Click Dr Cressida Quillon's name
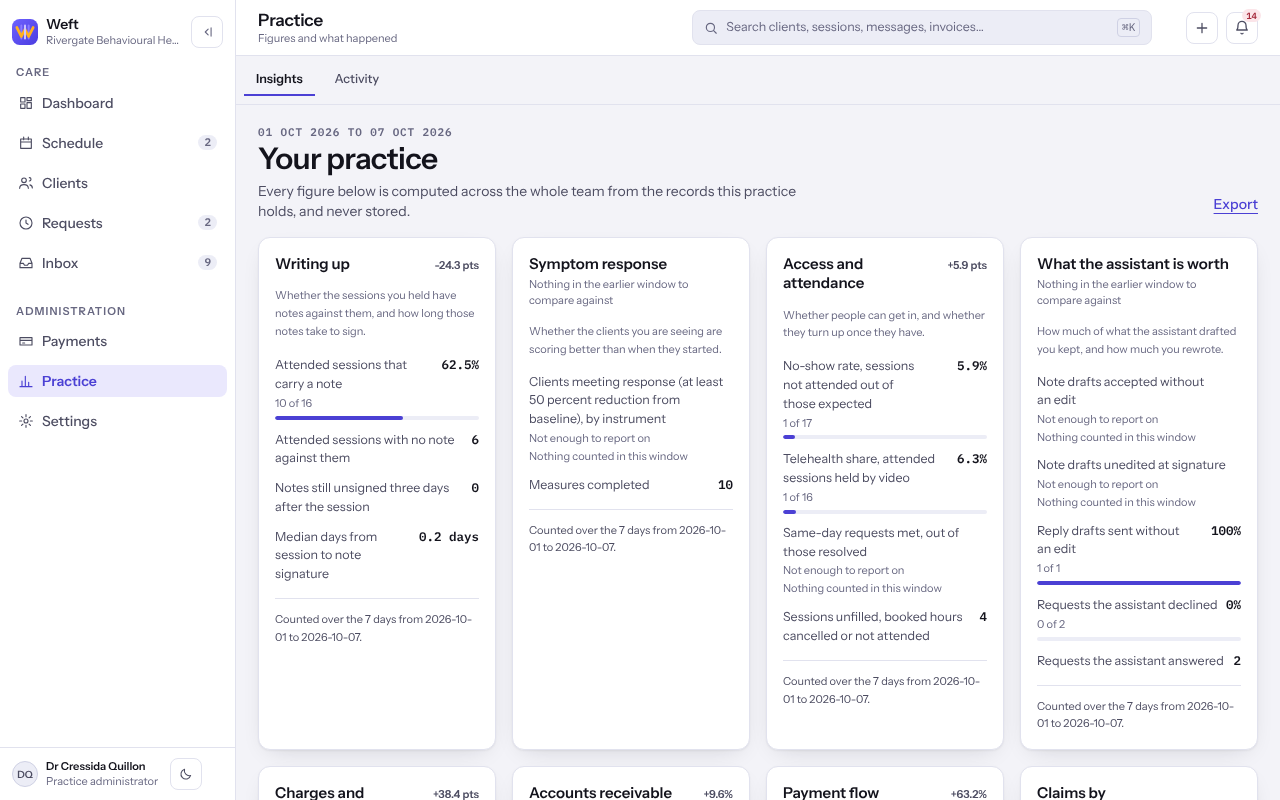The image size is (1280, 800). point(96,766)
